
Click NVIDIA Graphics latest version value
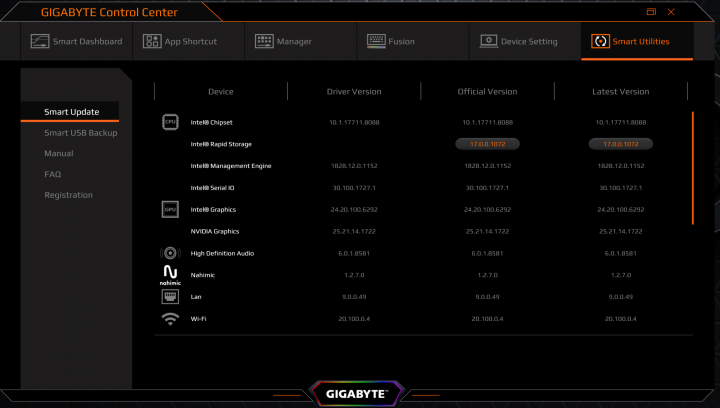tap(620, 231)
